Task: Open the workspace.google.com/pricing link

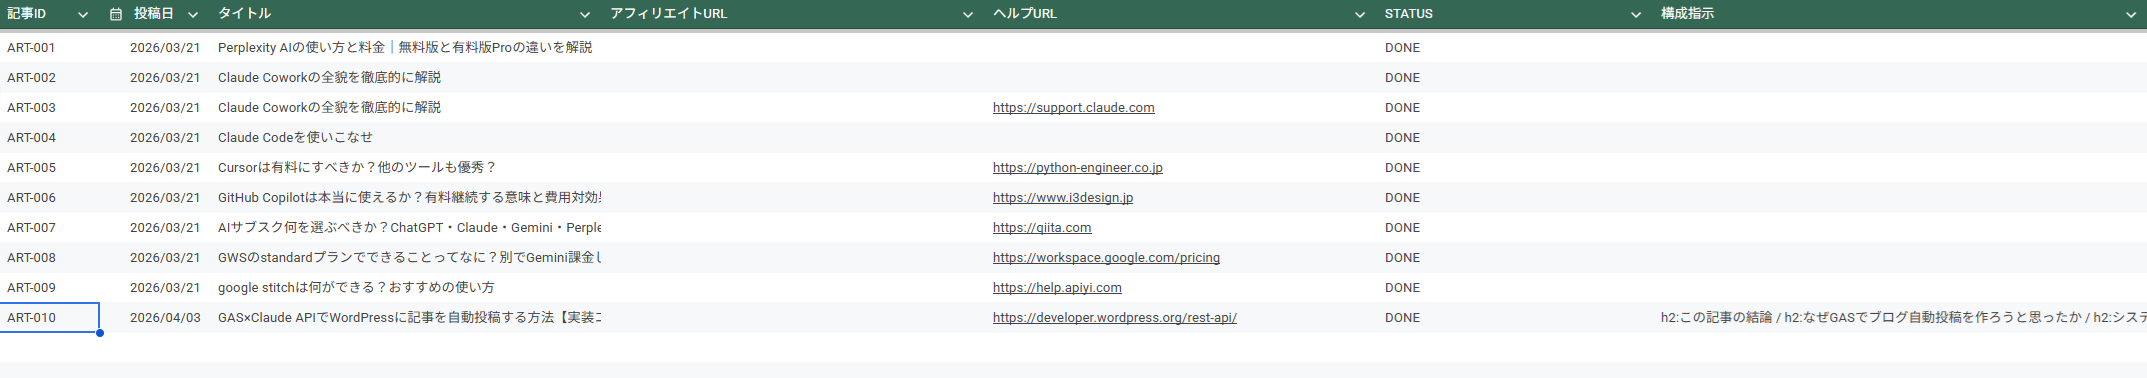Action: [1106, 258]
